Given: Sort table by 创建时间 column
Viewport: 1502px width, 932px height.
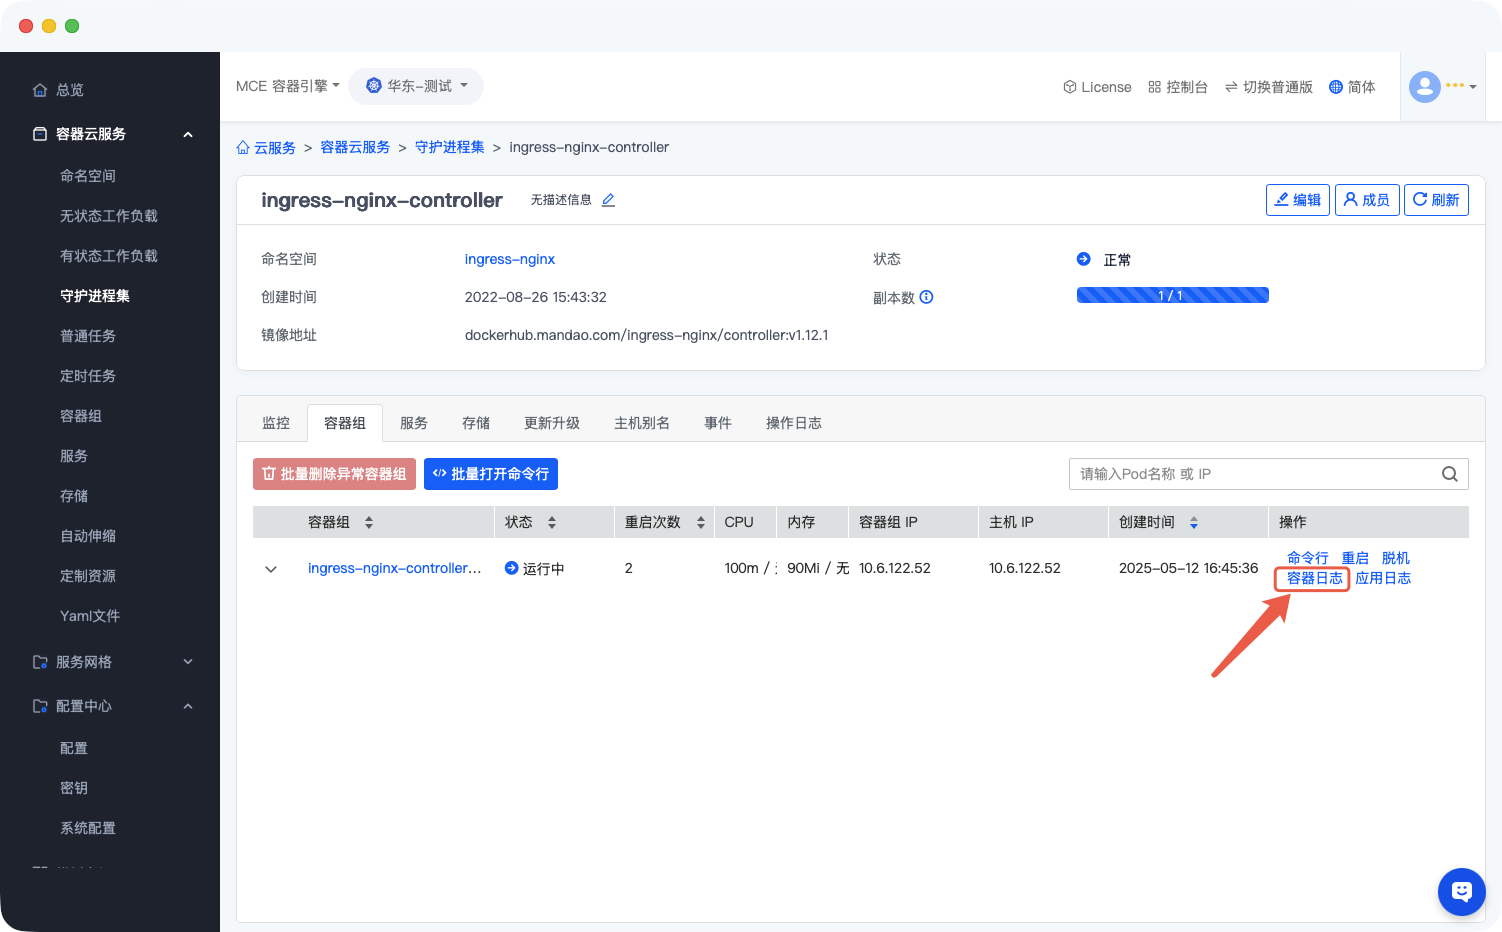Looking at the screenshot, I should tap(1193, 522).
